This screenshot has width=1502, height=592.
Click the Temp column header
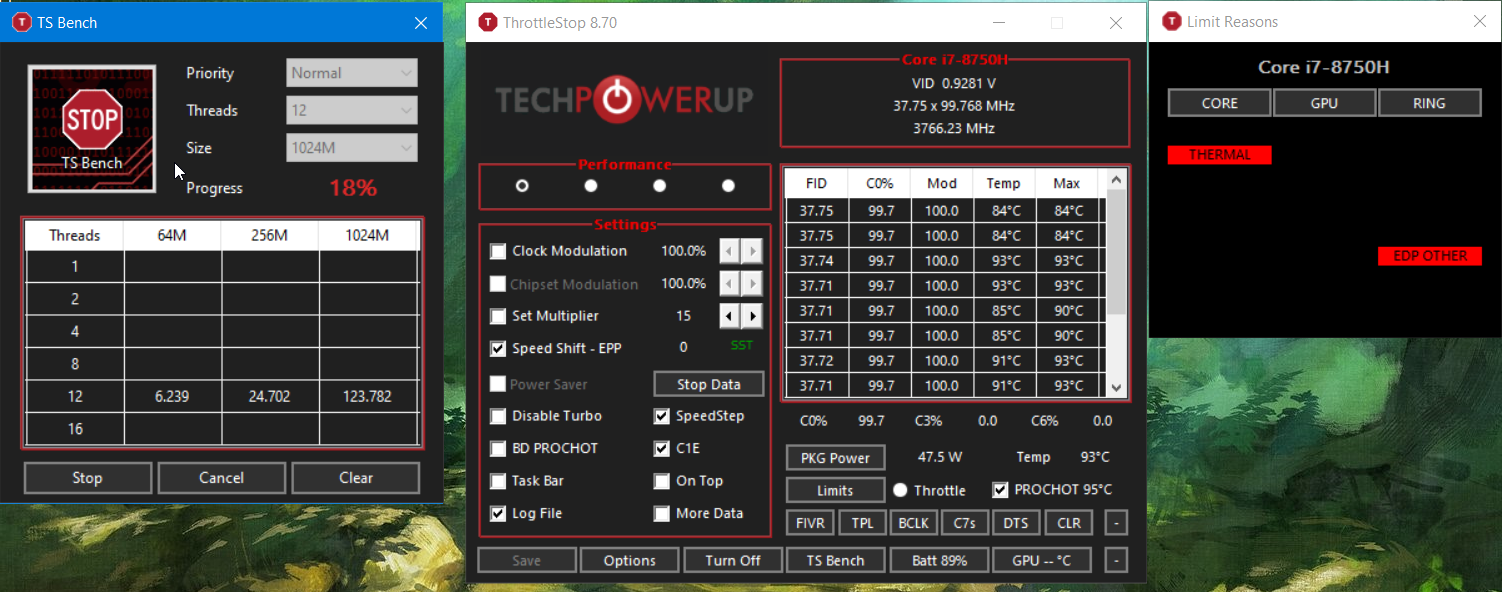click(x=1003, y=183)
